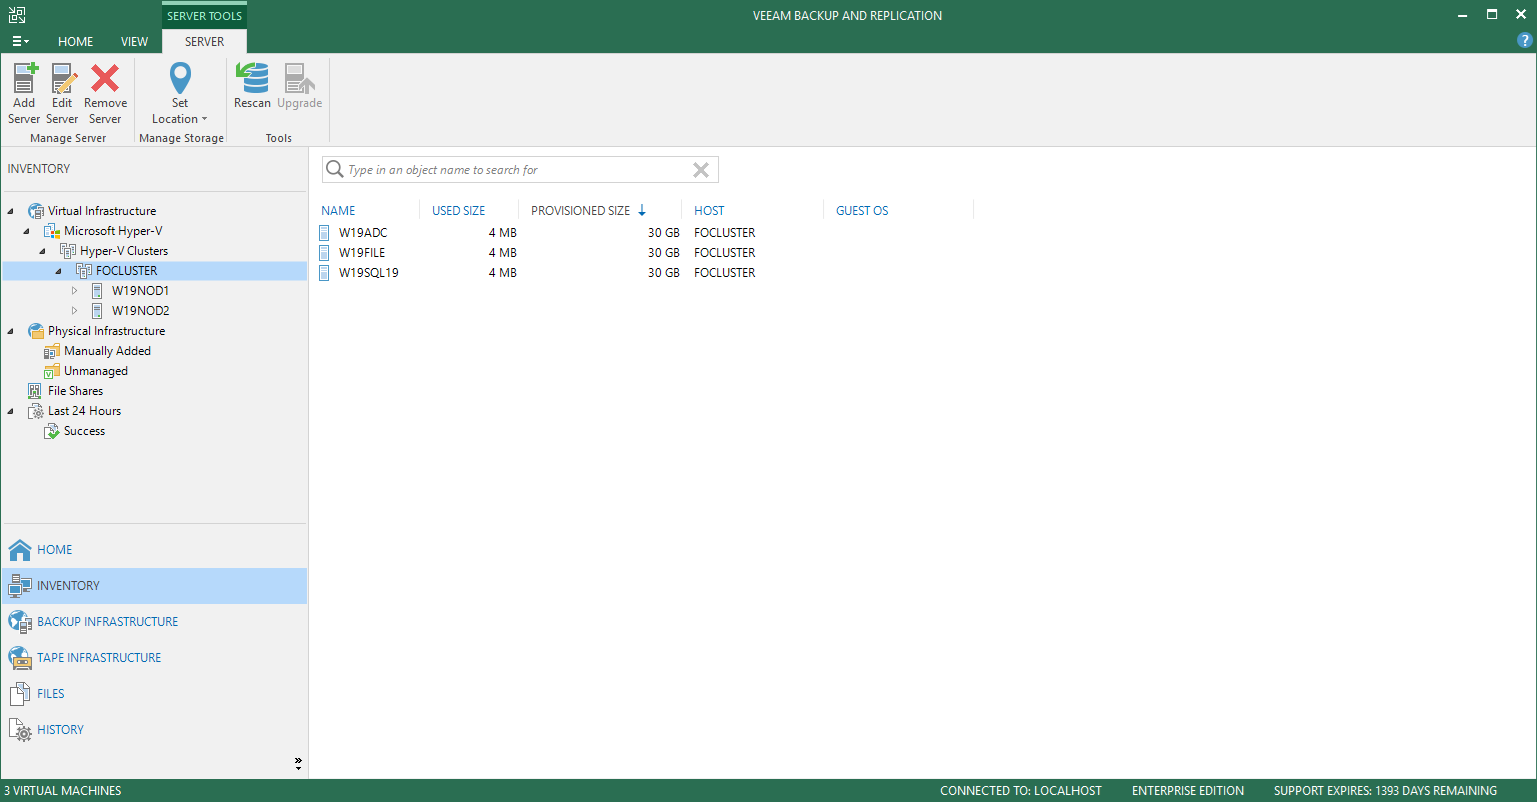
Task: Click 30 GB provisioned size of W19SQL19
Action: tap(663, 273)
